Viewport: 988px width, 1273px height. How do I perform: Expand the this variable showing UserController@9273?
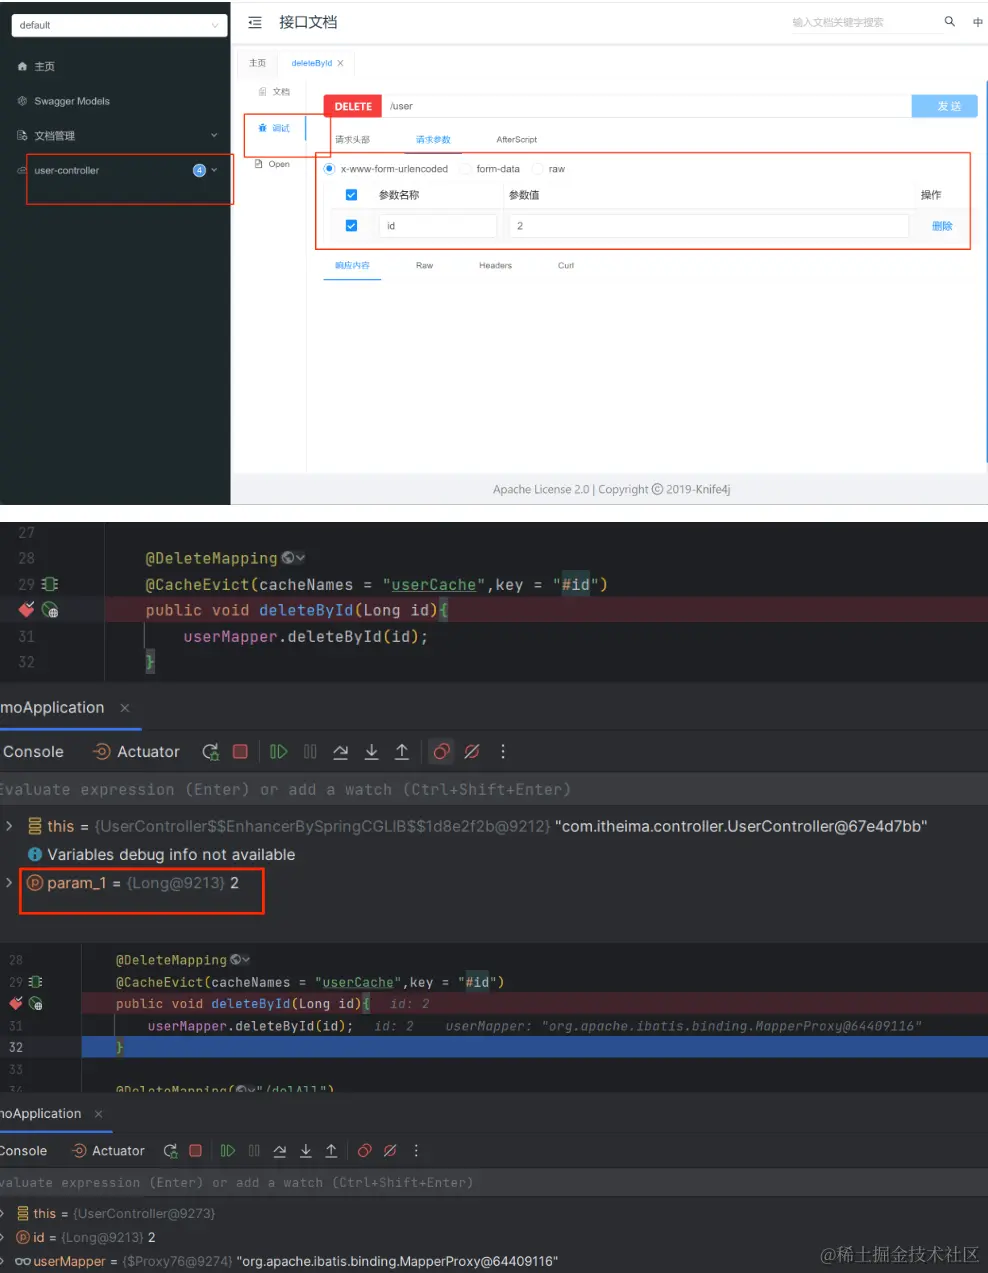pyautogui.click(x=3, y=1213)
